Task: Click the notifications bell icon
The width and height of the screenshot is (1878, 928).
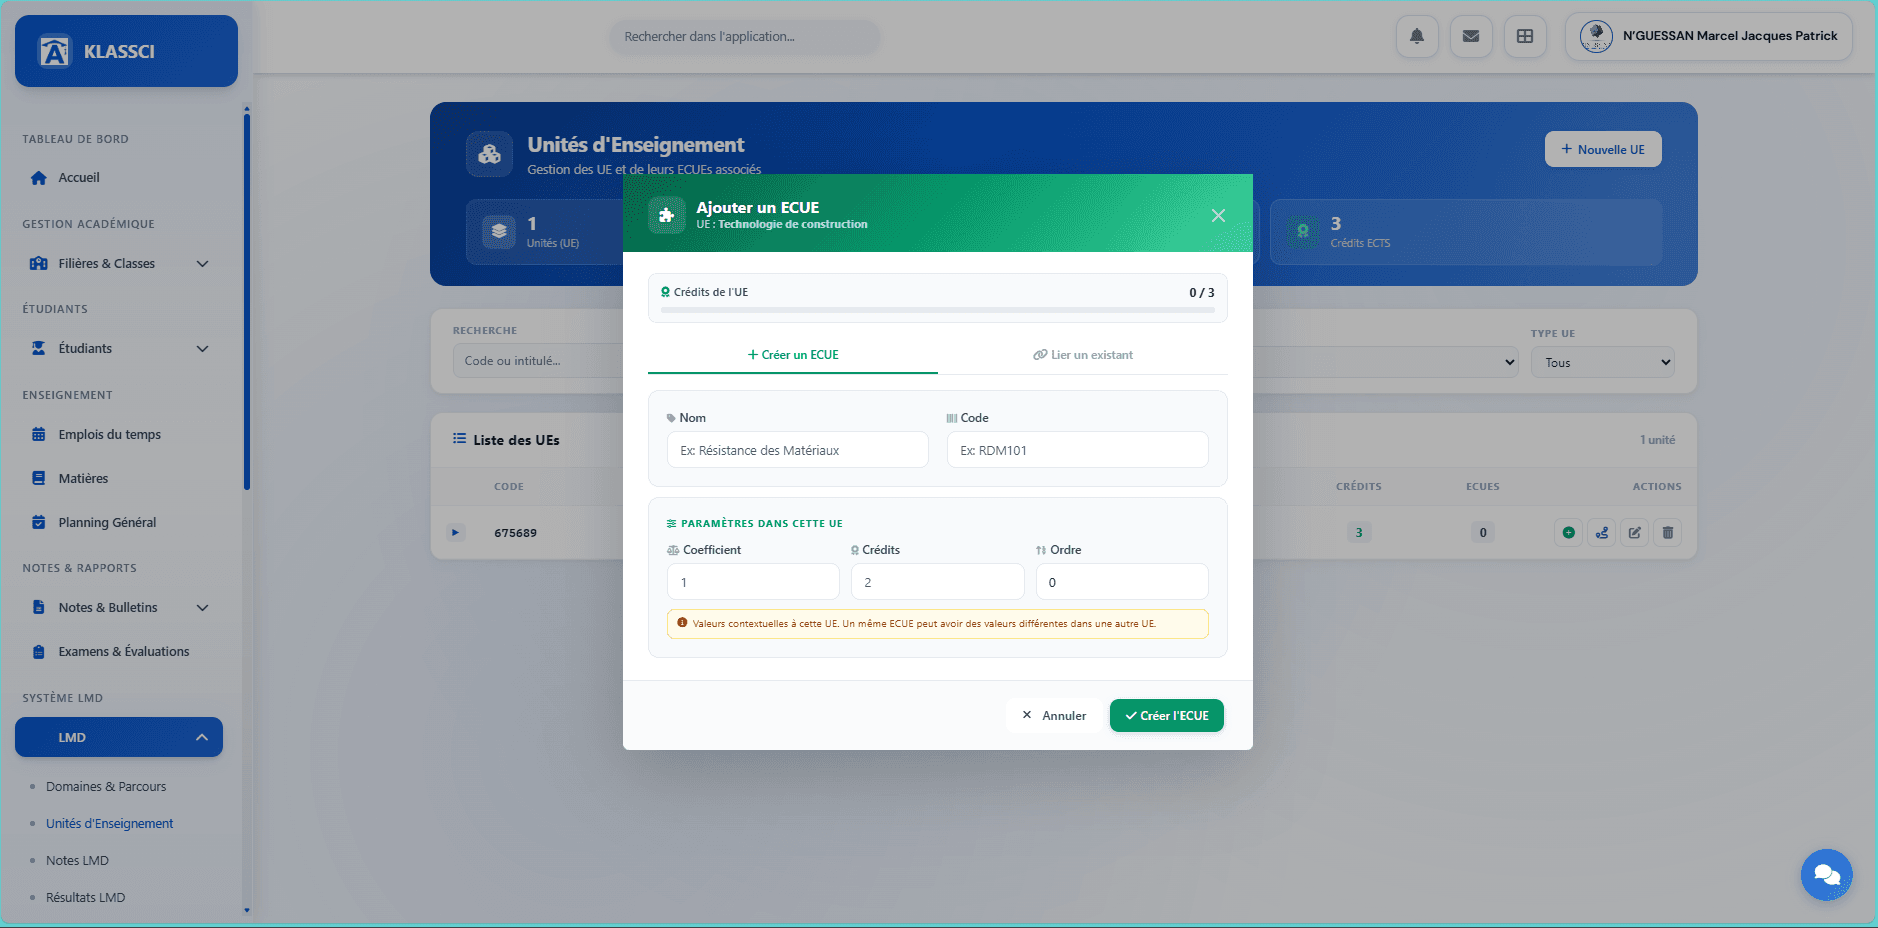Action: pyautogui.click(x=1417, y=37)
